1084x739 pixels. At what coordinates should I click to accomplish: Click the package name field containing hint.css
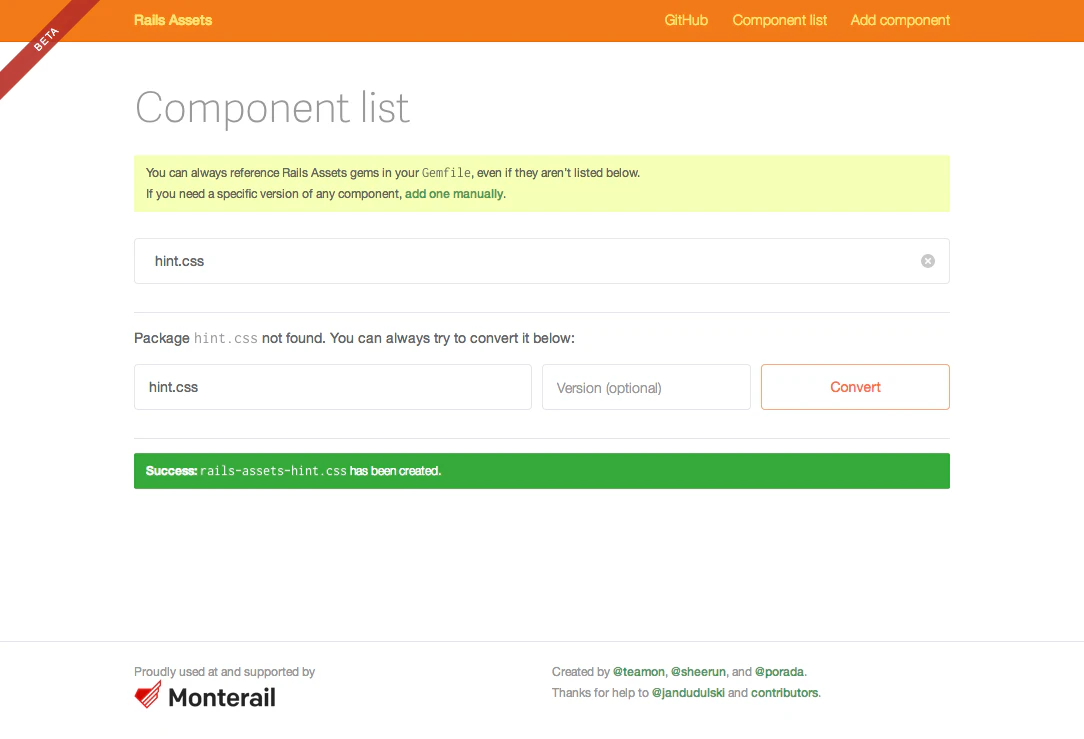pyautogui.click(x=333, y=387)
